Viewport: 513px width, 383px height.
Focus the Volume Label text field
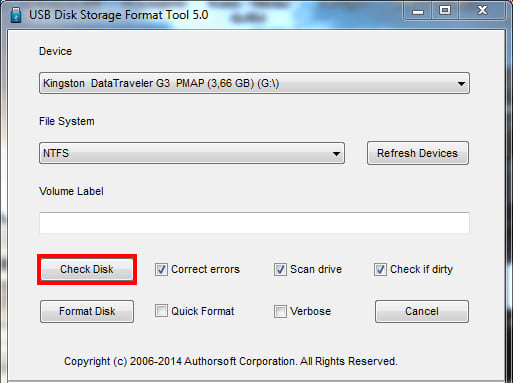coord(254,223)
